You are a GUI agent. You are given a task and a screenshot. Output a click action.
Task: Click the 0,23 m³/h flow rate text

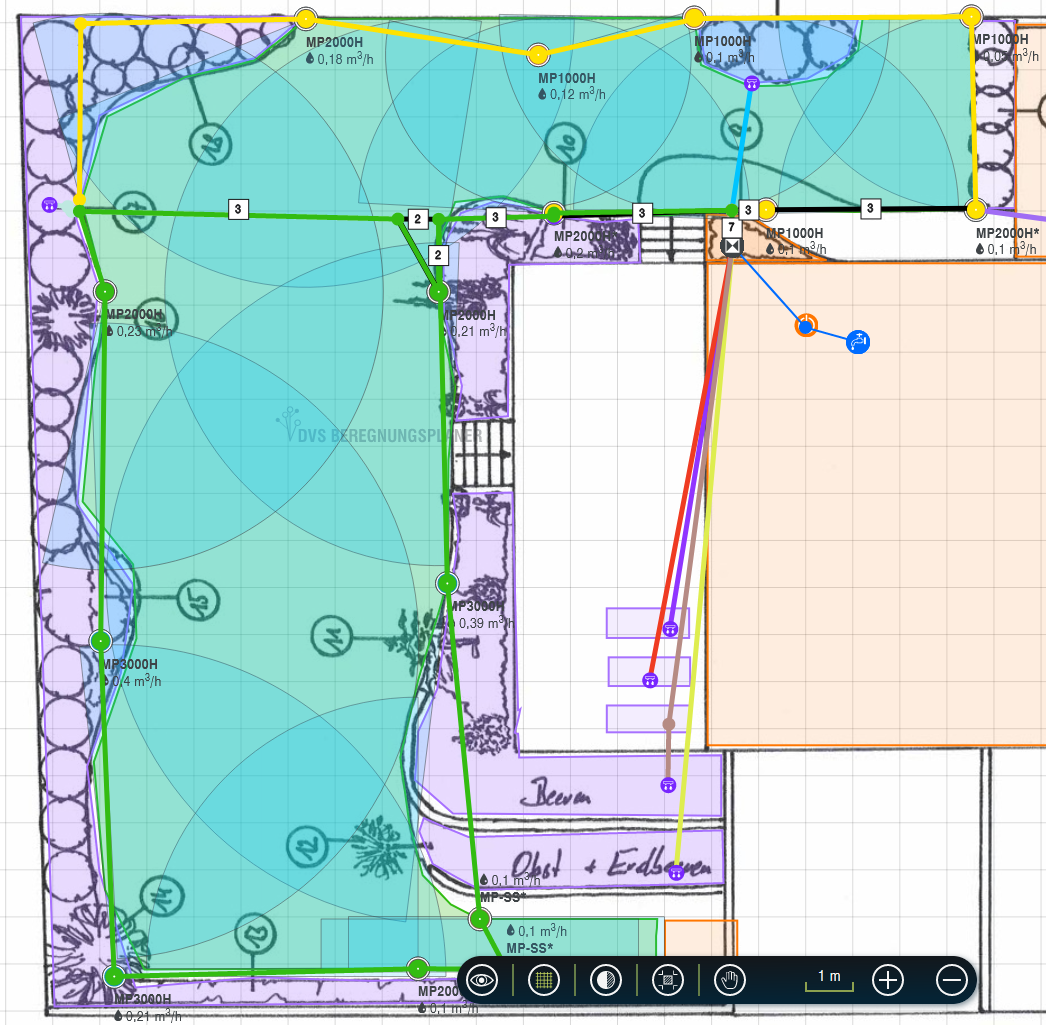click(139, 331)
